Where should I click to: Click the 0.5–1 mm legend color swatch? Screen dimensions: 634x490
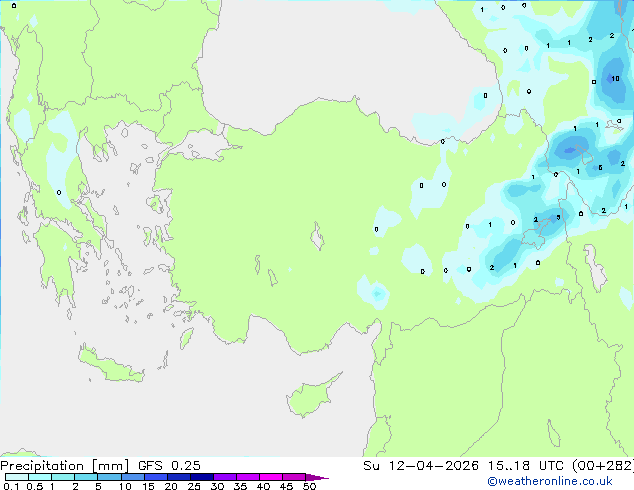pos(40,477)
